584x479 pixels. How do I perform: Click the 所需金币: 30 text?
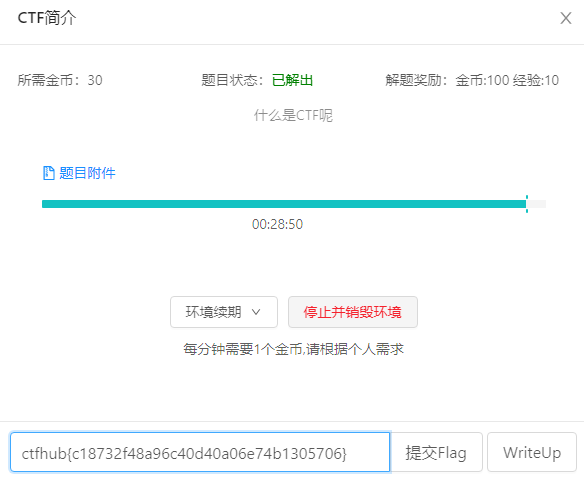coord(60,80)
